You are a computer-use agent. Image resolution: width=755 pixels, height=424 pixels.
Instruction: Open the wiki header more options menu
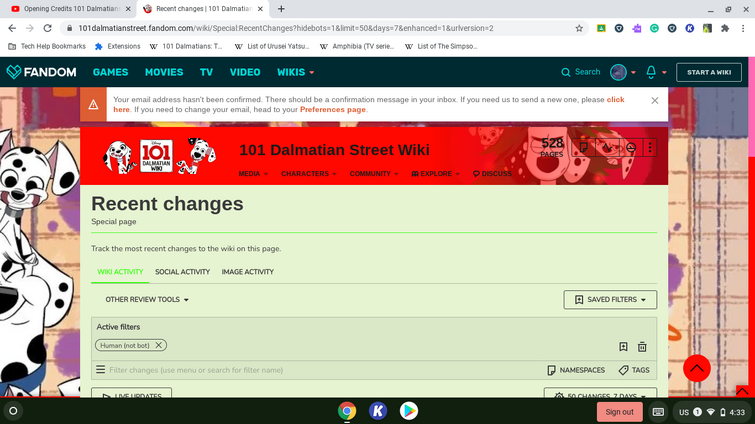point(650,148)
